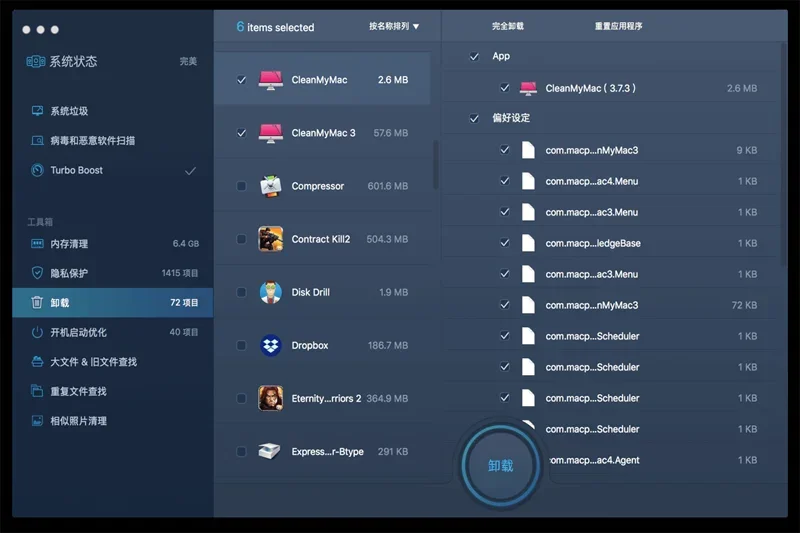This screenshot has width=800, height=533.
Task: Select the 系统垃圾 monitor icon
Action: [x=37, y=111]
